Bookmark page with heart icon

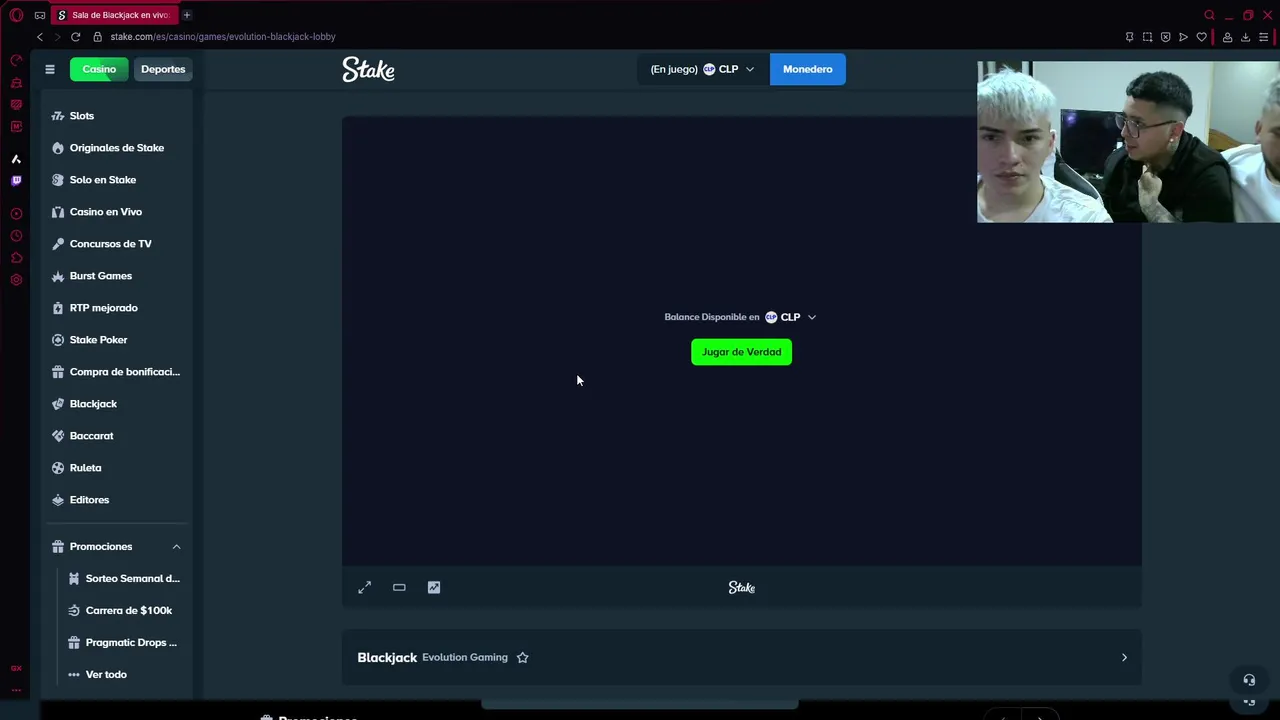click(1201, 37)
